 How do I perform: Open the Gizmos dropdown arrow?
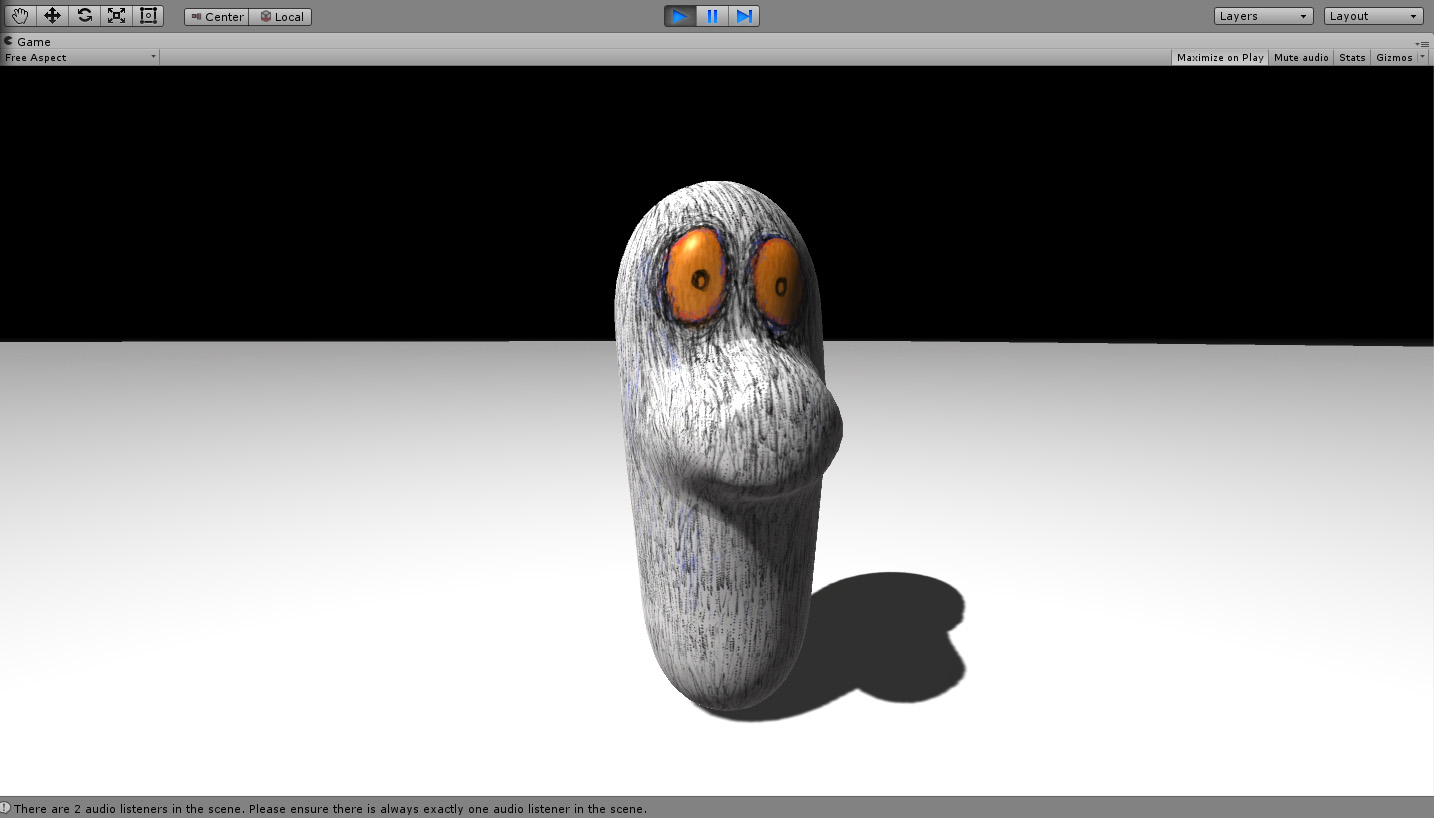pyautogui.click(x=1422, y=58)
